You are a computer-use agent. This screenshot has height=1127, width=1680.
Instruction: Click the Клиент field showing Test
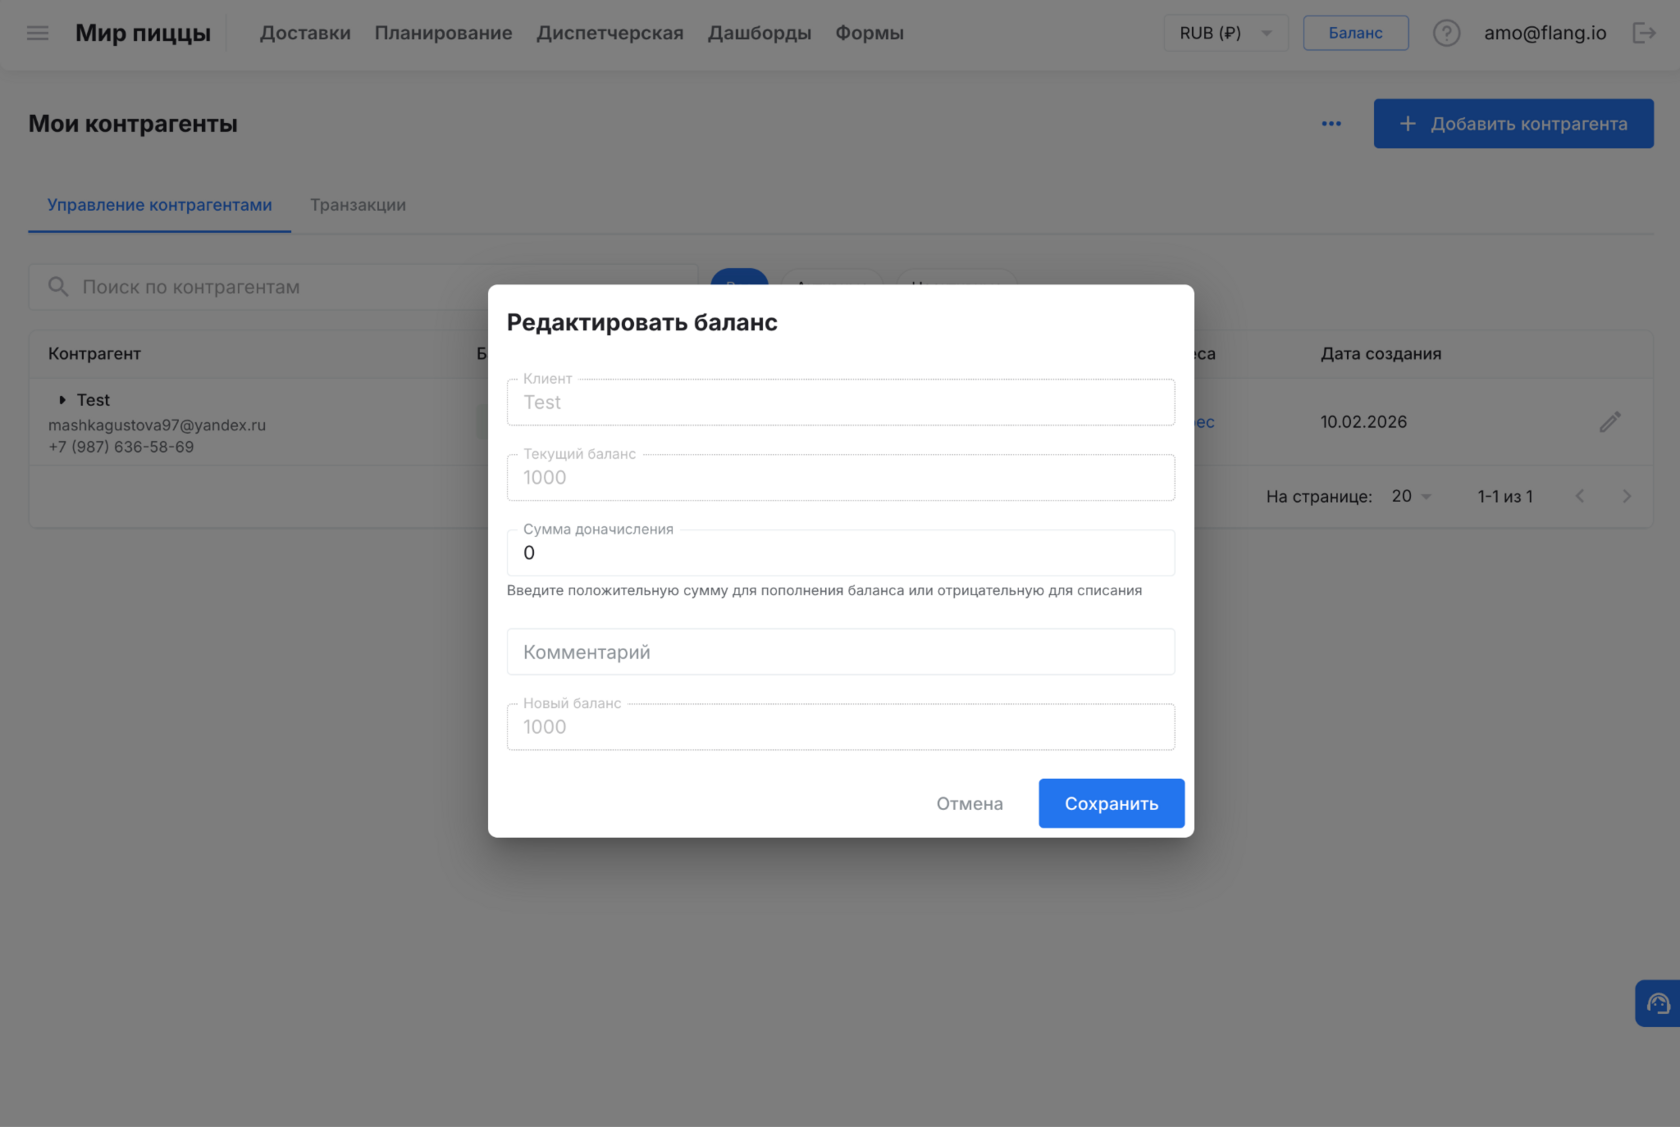coord(840,402)
